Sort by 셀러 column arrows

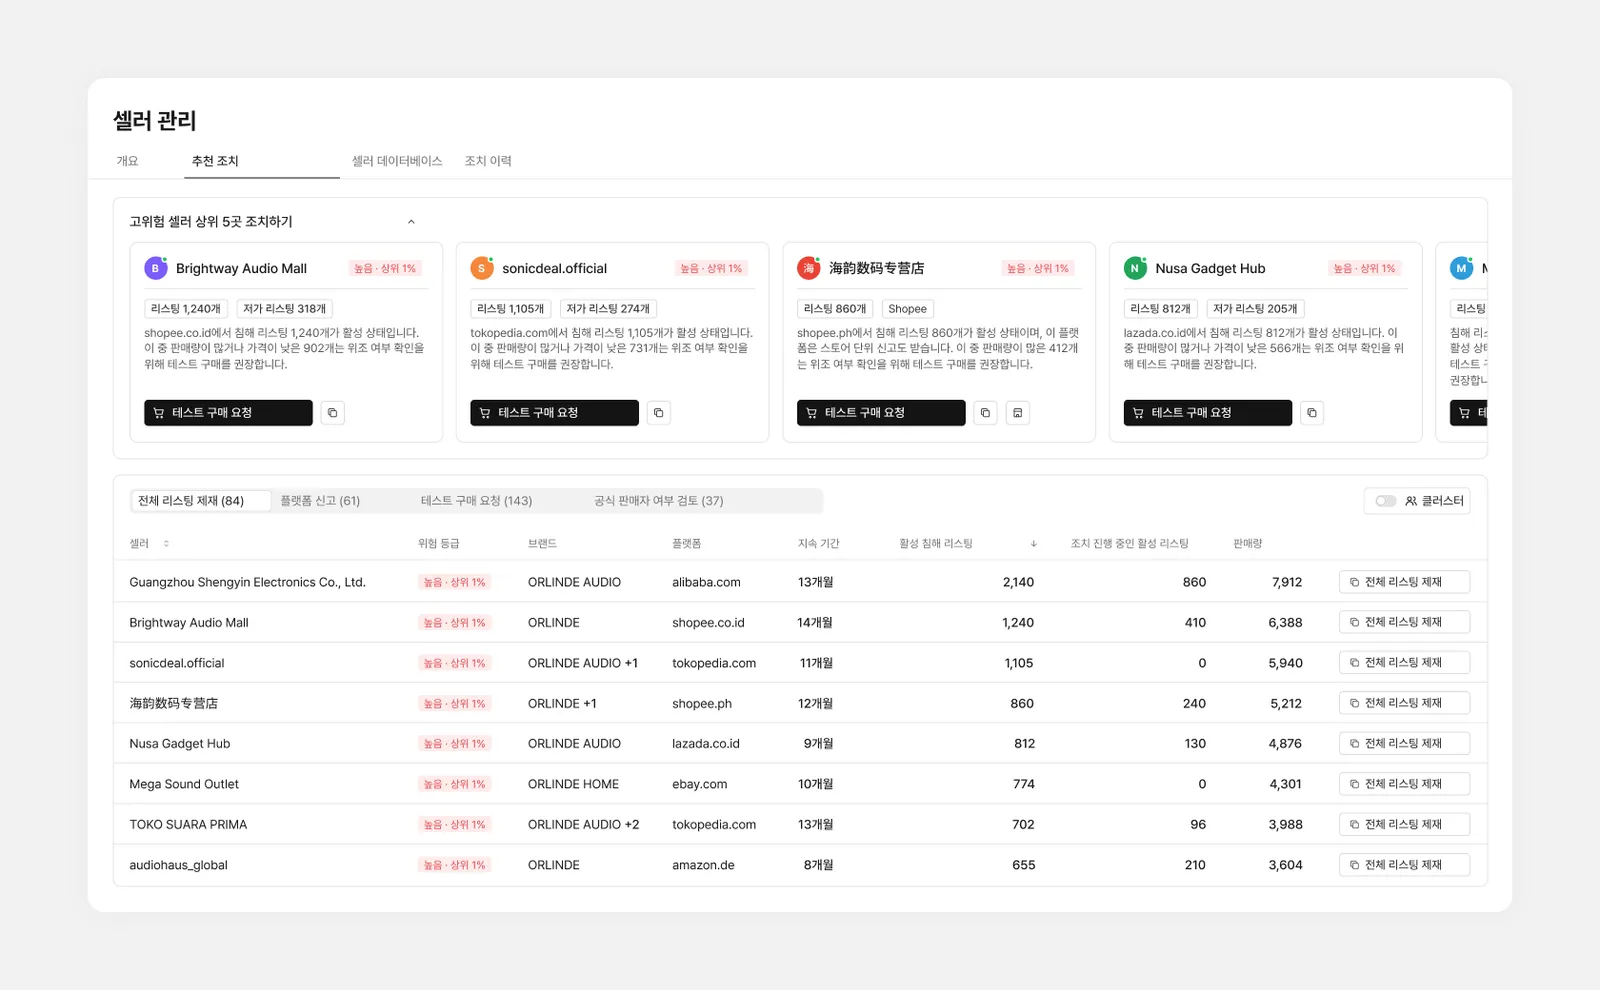pyautogui.click(x=166, y=544)
